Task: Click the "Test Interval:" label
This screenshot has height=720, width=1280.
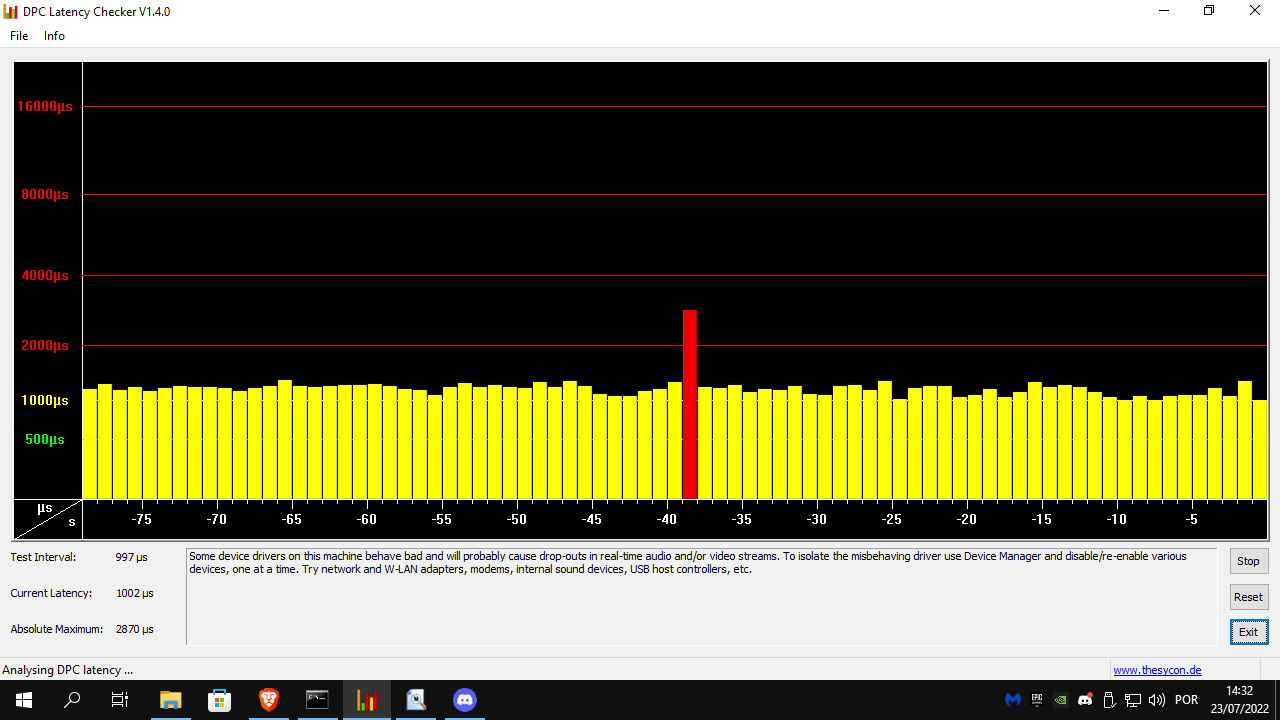Action: [43, 557]
